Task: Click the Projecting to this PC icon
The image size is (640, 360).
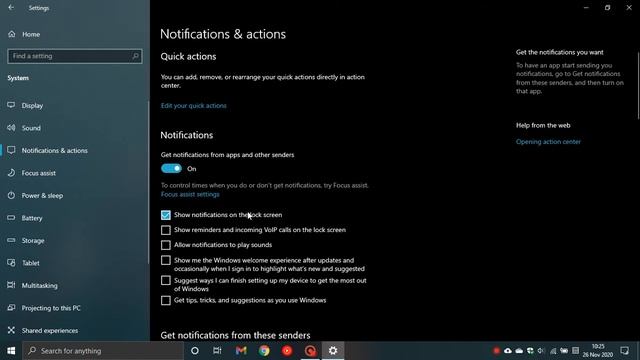Action: click(x=11, y=307)
